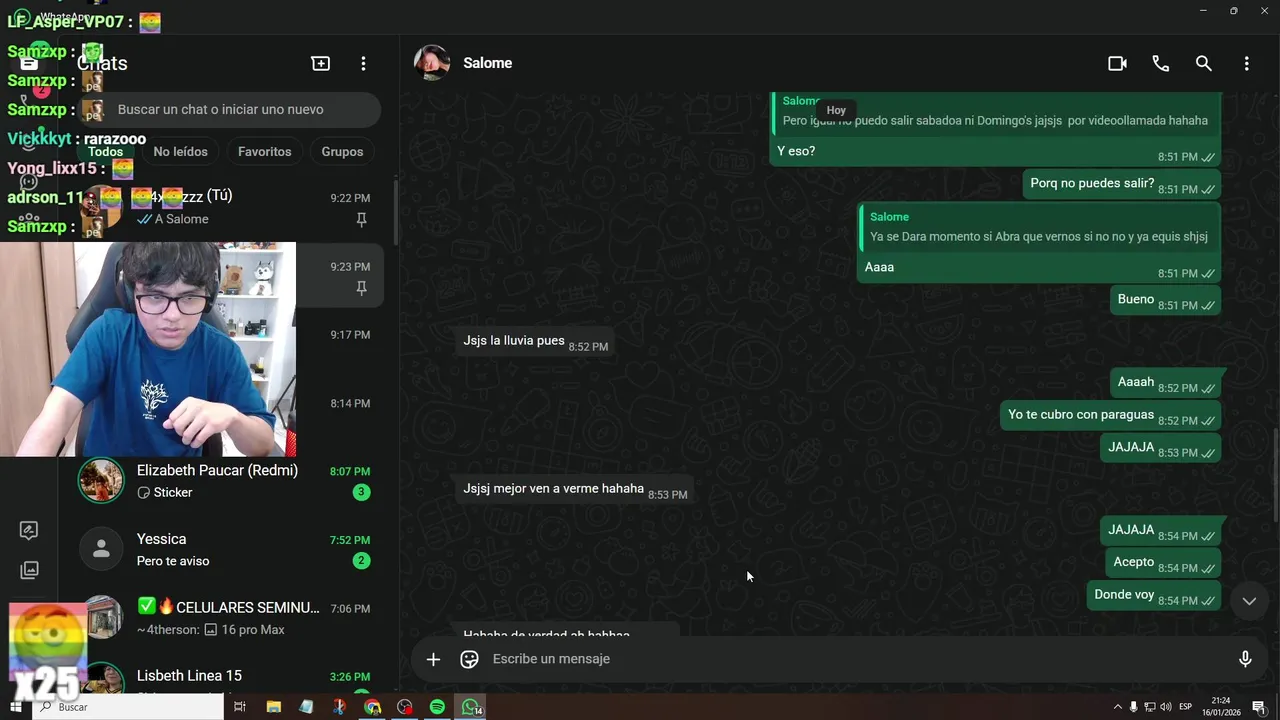Select the 'Todos' chat filter

click(x=105, y=152)
